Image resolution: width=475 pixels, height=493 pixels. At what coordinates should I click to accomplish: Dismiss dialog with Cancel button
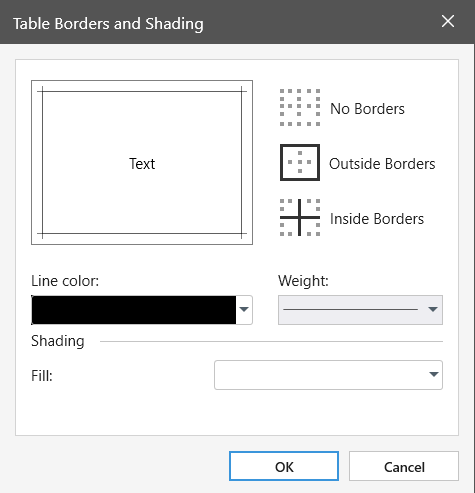click(x=404, y=466)
